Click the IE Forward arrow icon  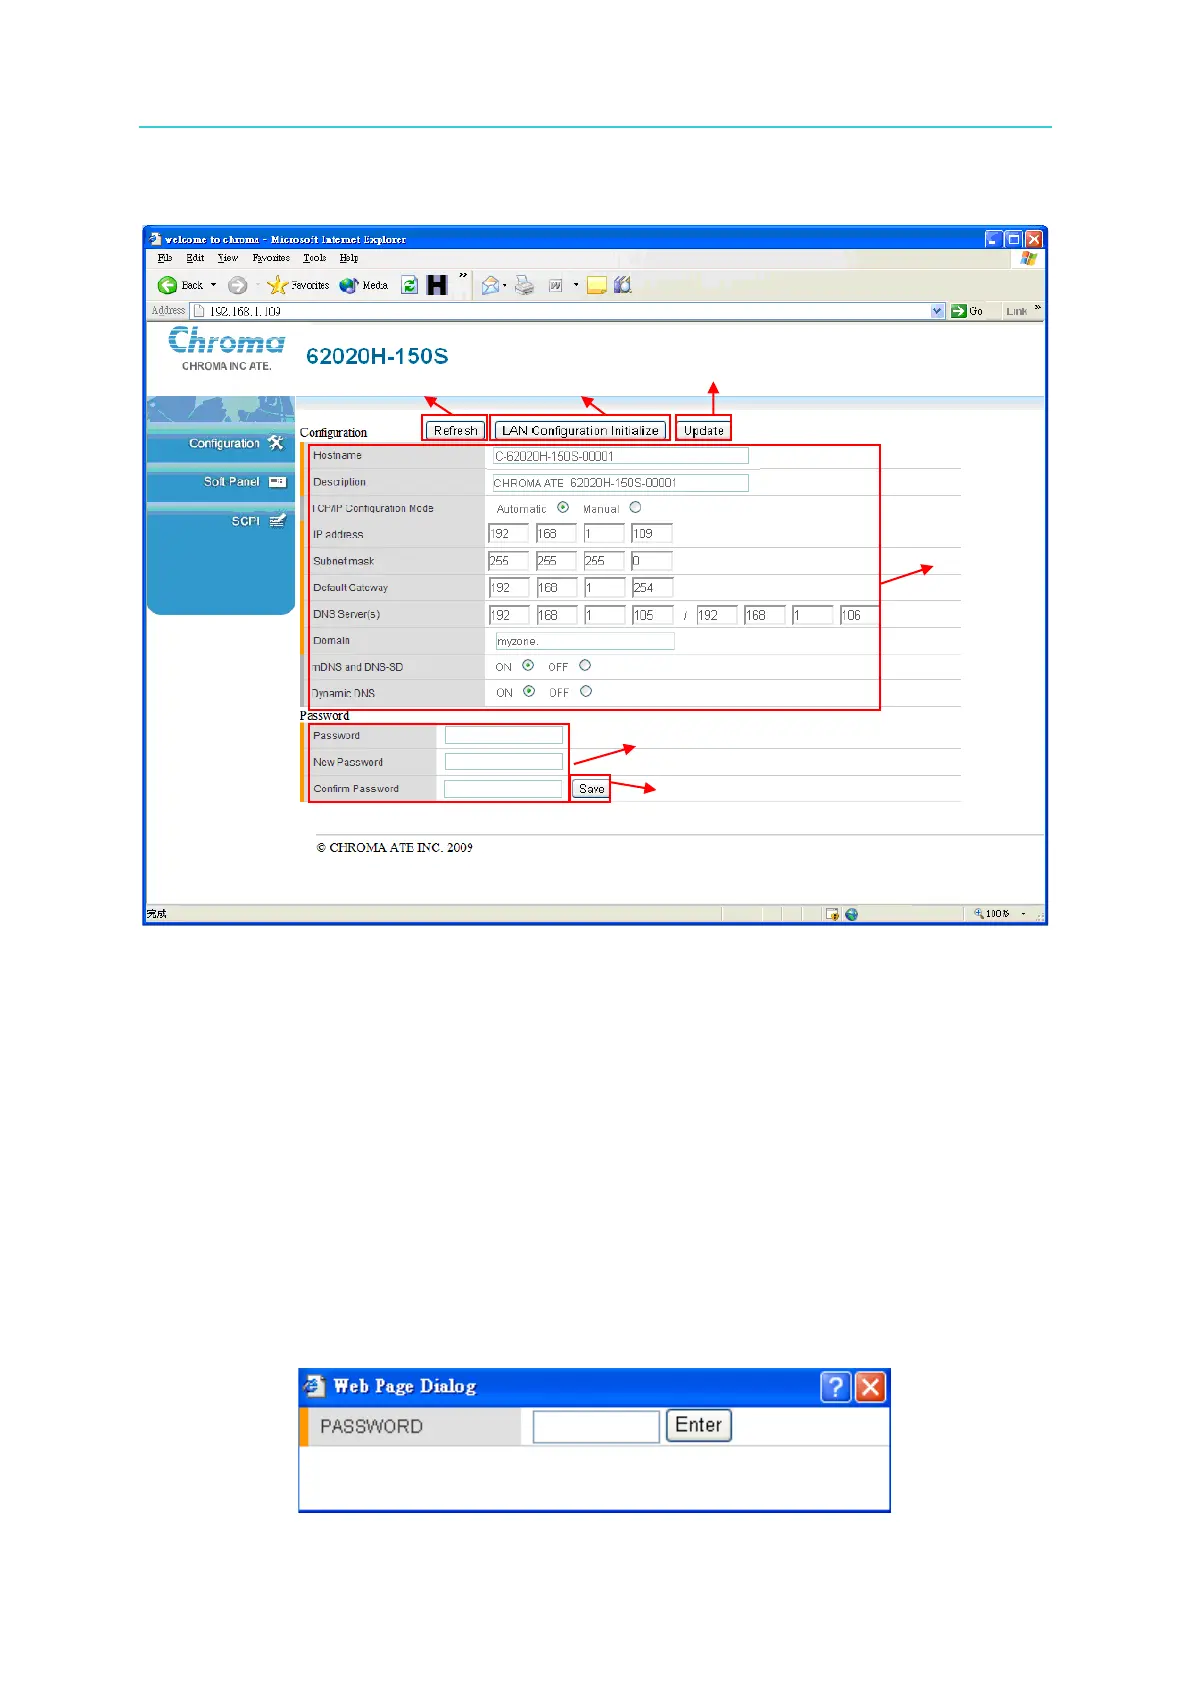[x=237, y=285]
